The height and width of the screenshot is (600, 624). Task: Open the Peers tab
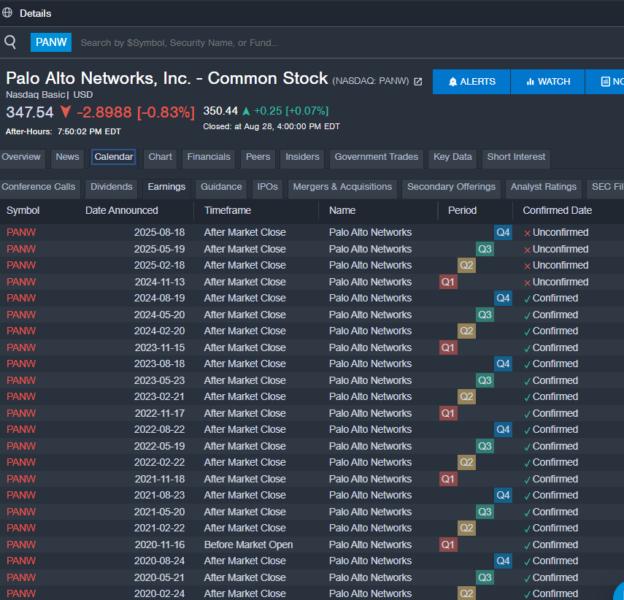(258, 157)
